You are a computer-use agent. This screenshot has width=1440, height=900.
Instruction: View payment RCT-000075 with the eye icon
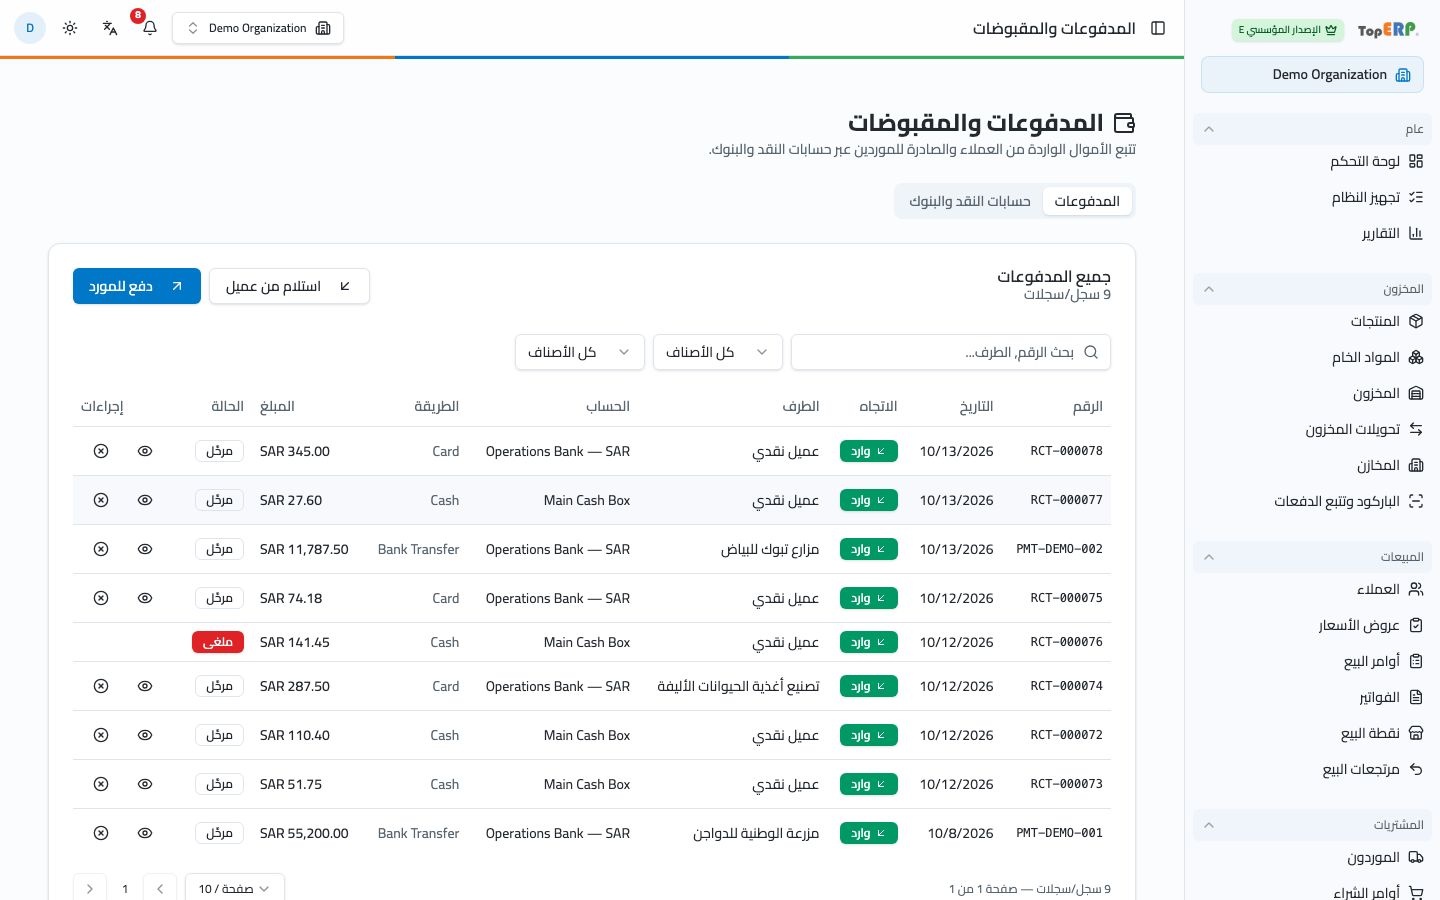click(145, 598)
